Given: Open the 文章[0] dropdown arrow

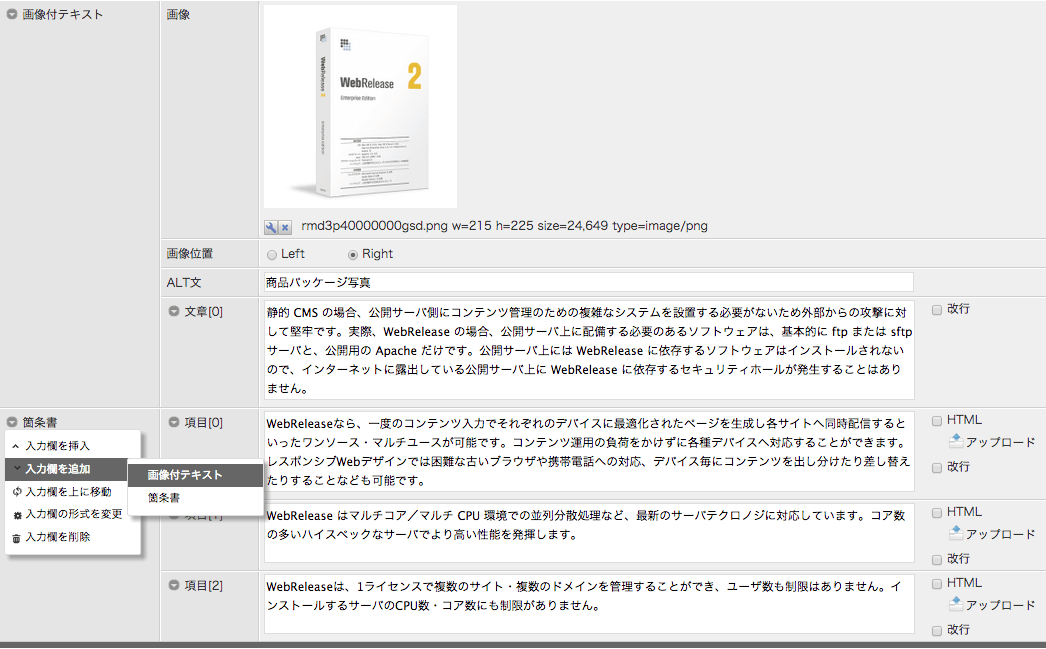Looking at the screenshot, I should pos(174,311).
